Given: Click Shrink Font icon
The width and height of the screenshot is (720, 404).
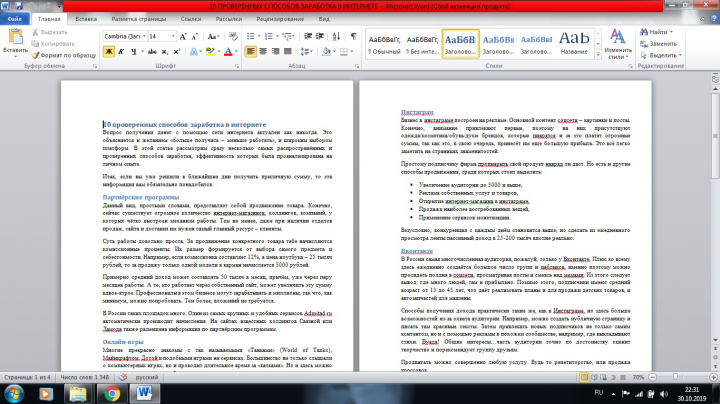Looking at the screenshot, I should tap(194, 36).
